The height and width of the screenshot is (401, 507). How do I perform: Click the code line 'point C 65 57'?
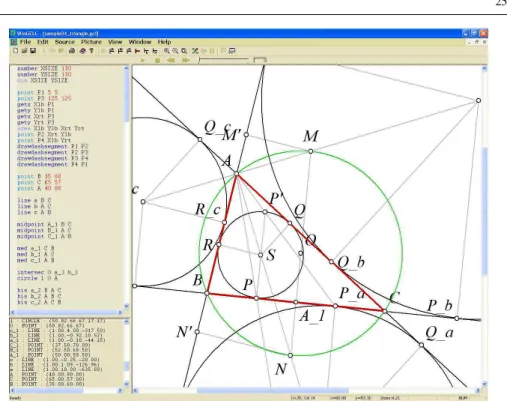[x=39, y=182]
